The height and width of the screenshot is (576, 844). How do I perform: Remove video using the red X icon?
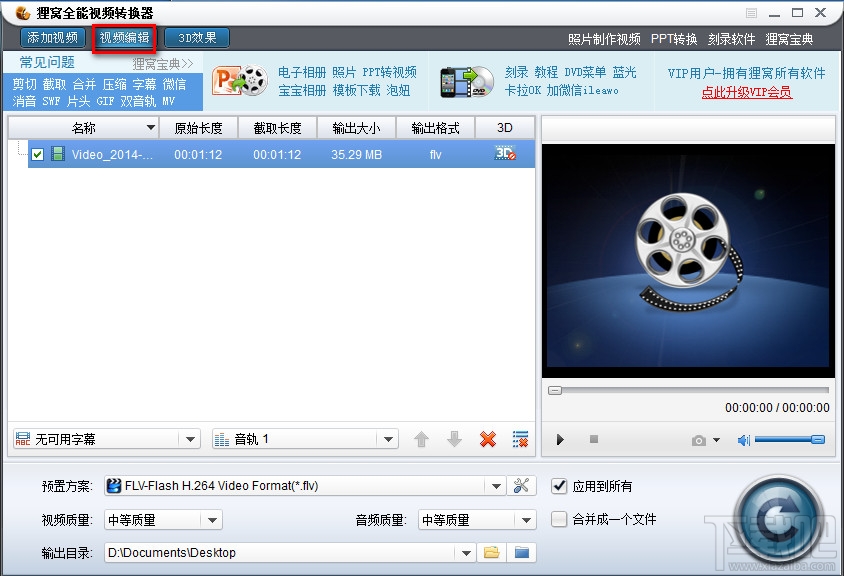[x=488, y=438]
